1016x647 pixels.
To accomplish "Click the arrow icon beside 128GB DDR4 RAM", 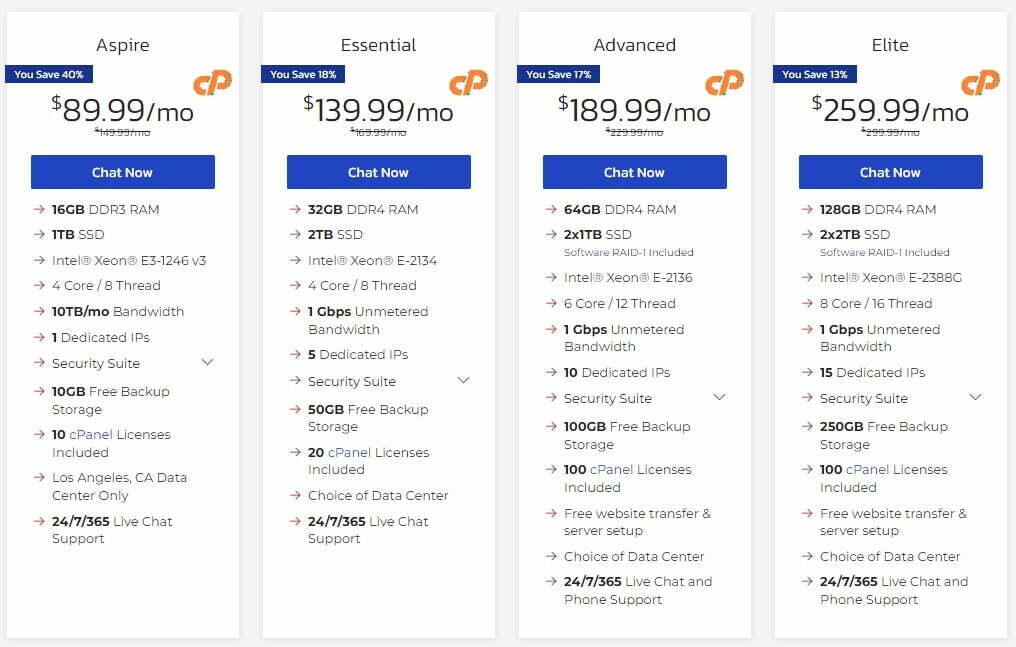I will pyautogui.click(x=806, y=210).
